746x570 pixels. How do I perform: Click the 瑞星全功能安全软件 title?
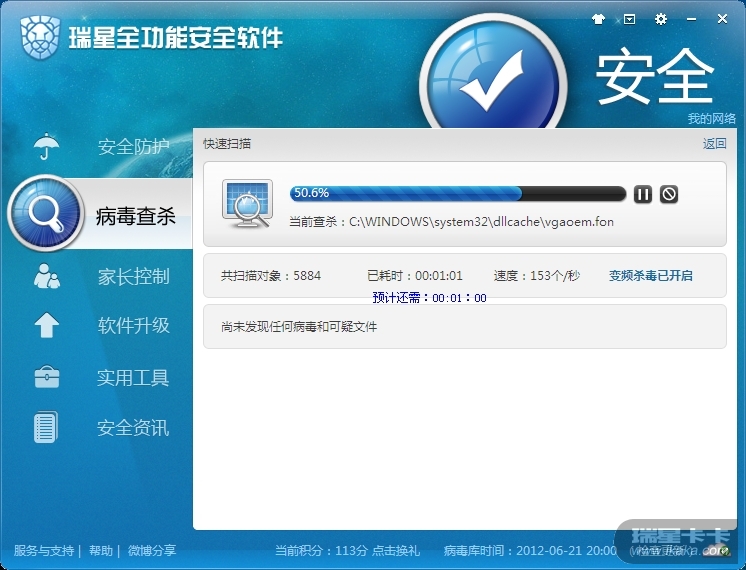point(176,38)
